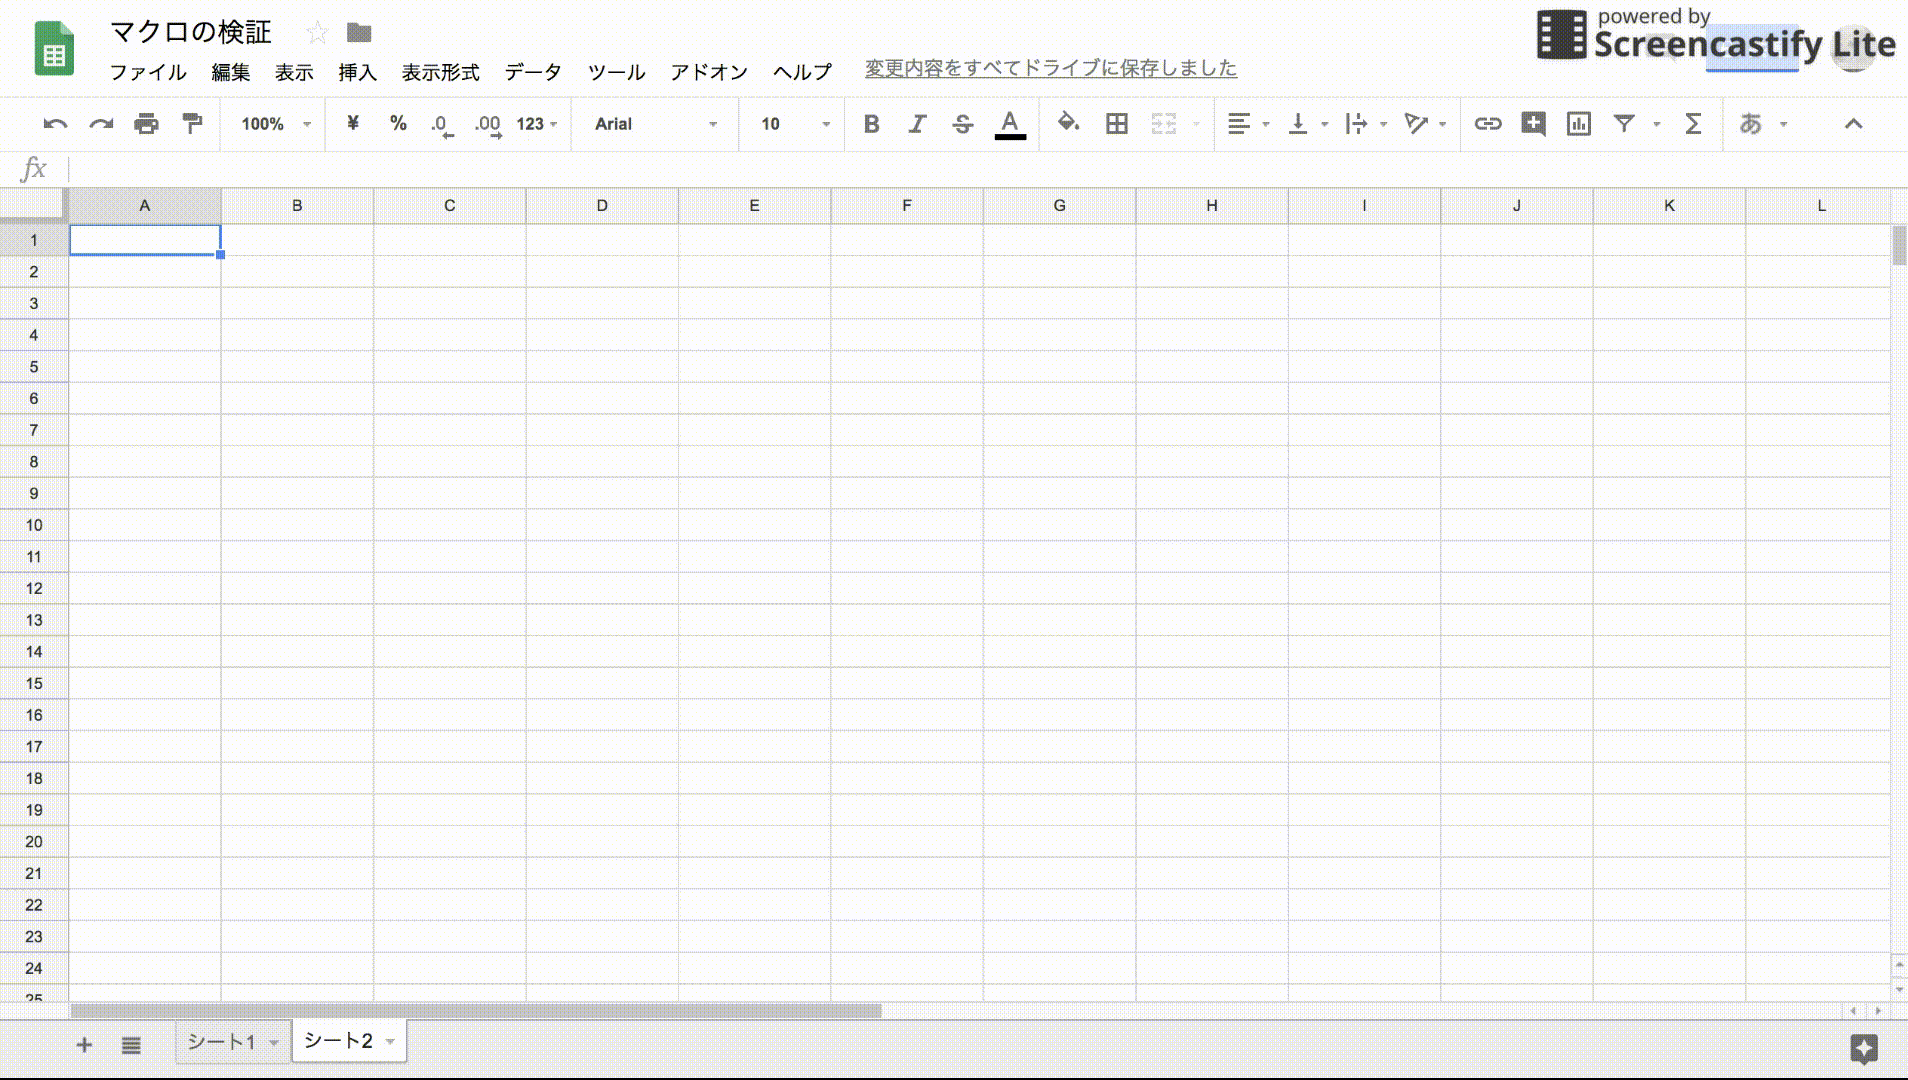
Task: Insert a link with chain icon
Action: (x=1487, y=124)
